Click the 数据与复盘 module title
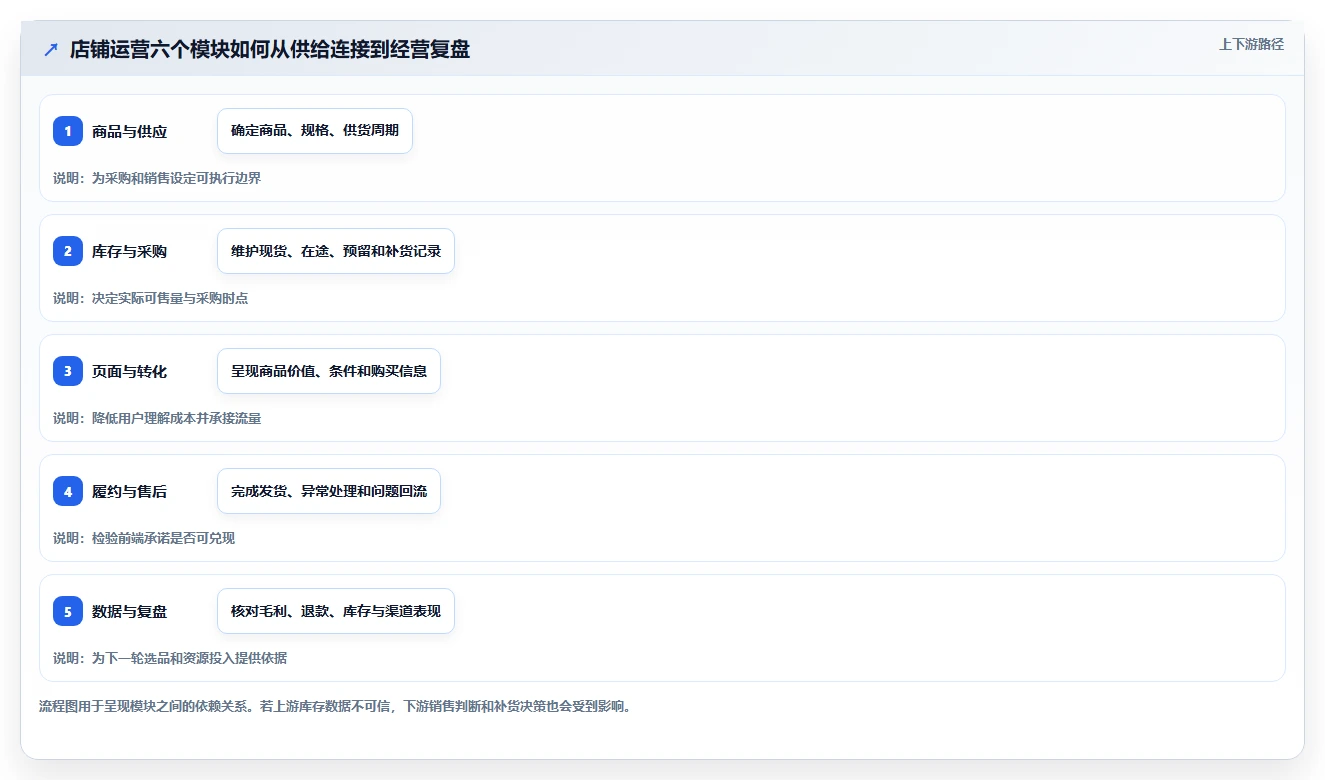Screen dimensions: 1325x780 [129, 611]
